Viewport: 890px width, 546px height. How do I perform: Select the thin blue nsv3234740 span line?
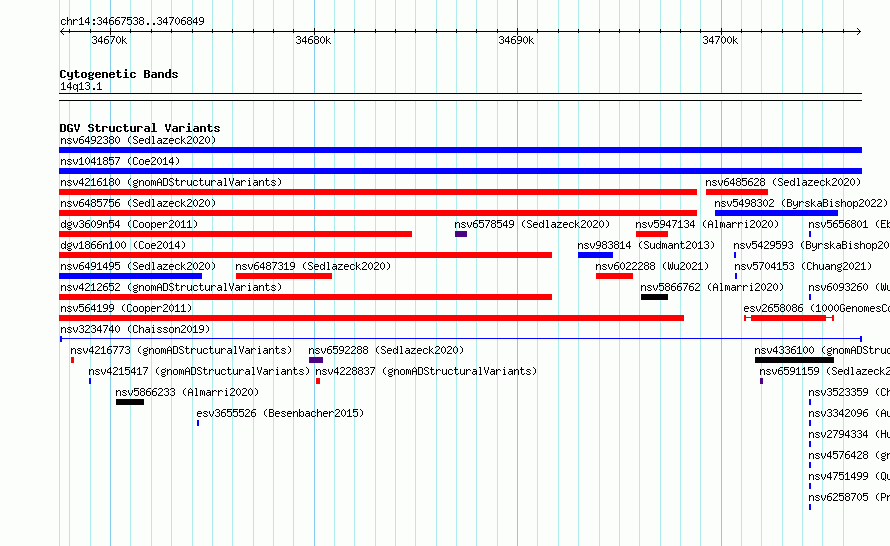(461, 339)
